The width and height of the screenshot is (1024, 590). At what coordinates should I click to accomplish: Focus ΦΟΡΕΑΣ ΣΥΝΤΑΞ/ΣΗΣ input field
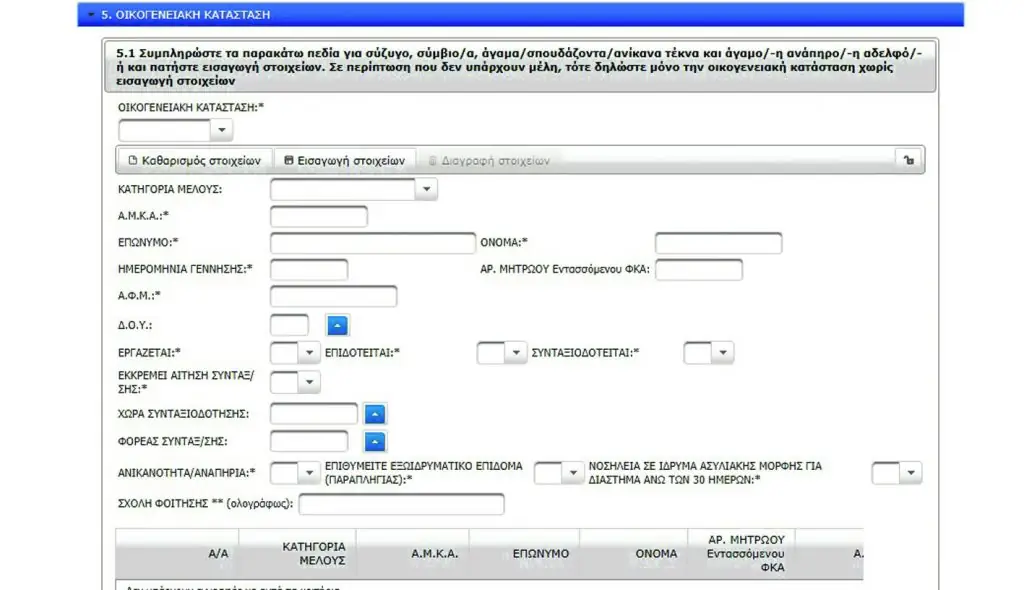[309, 441]
